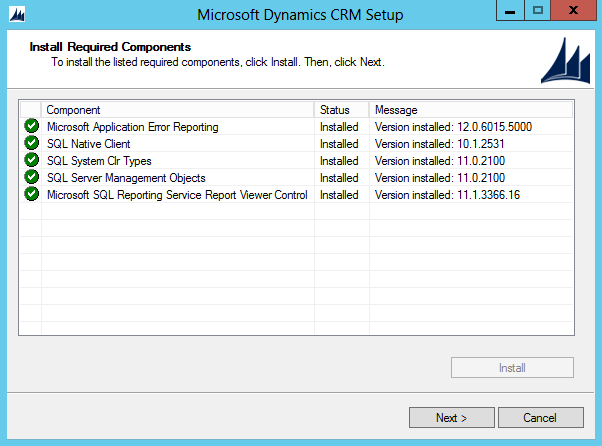
Task: Click the green check icon beside Microsoft Application Error Reporting
Action: click(x=31, y=126)
